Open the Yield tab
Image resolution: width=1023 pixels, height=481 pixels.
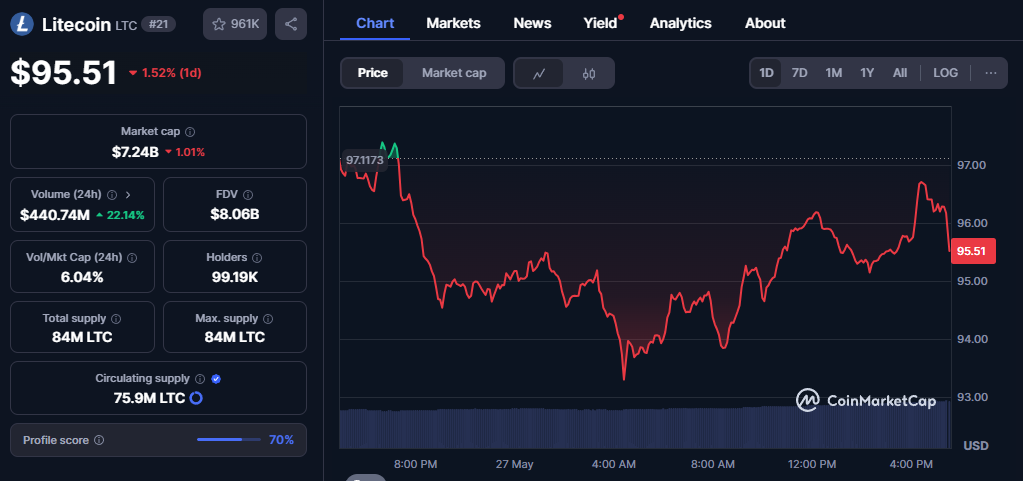click(600, 23)
